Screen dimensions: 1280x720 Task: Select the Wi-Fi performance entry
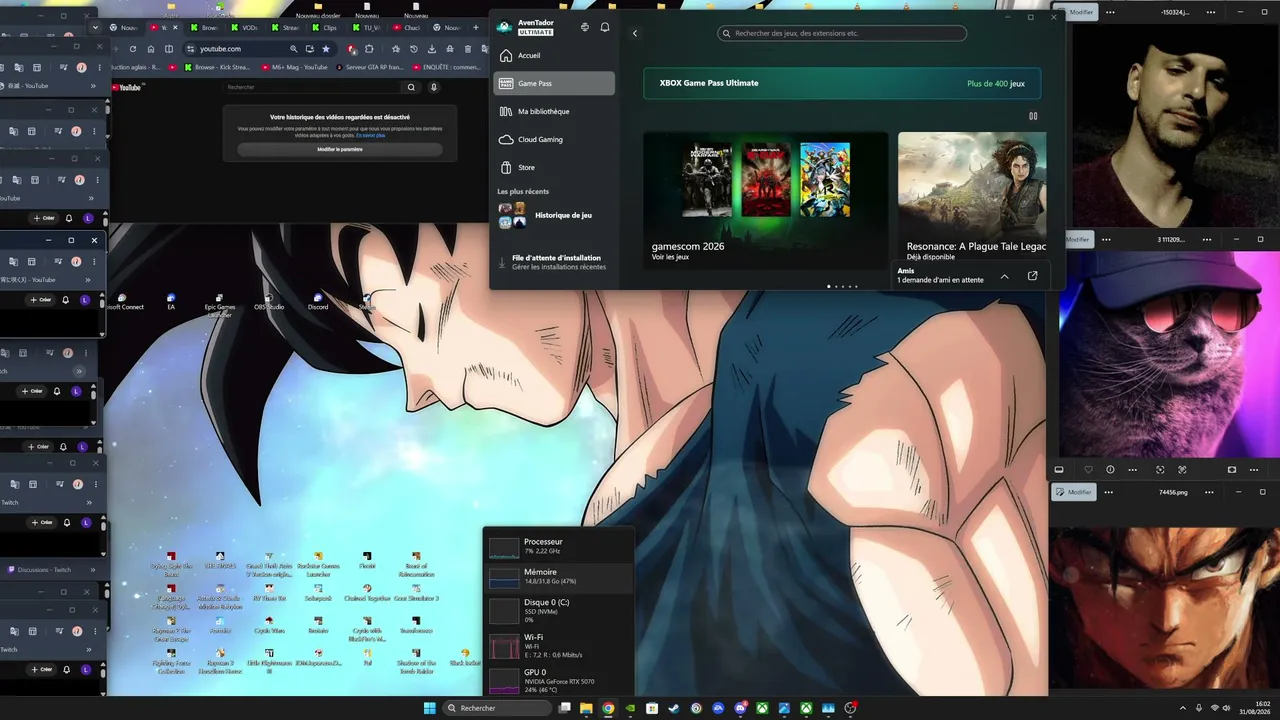click(558, 645)
